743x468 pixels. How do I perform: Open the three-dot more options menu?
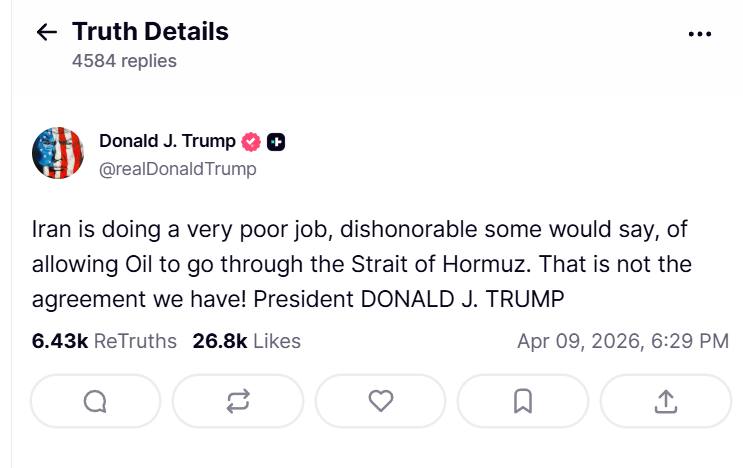click(x=699, y=33)
